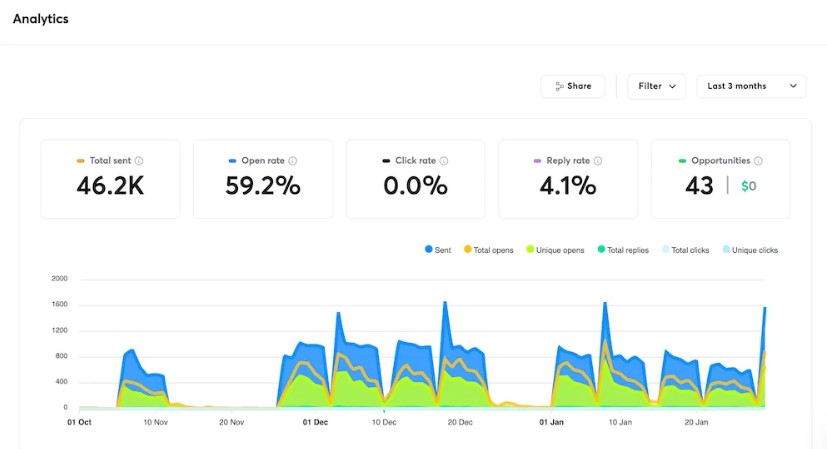Screen dimensions: 827x449
Task: Toggle Sent series in chart legend
Action: (437, 250)
